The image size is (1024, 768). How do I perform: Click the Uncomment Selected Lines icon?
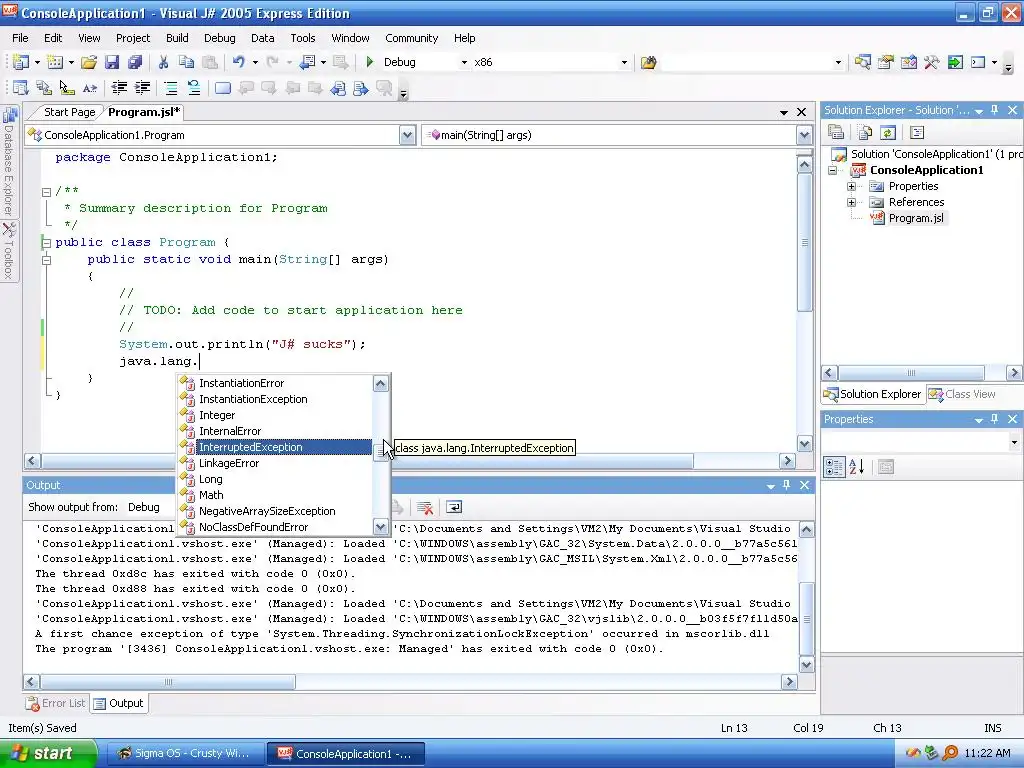pos(193,88)
